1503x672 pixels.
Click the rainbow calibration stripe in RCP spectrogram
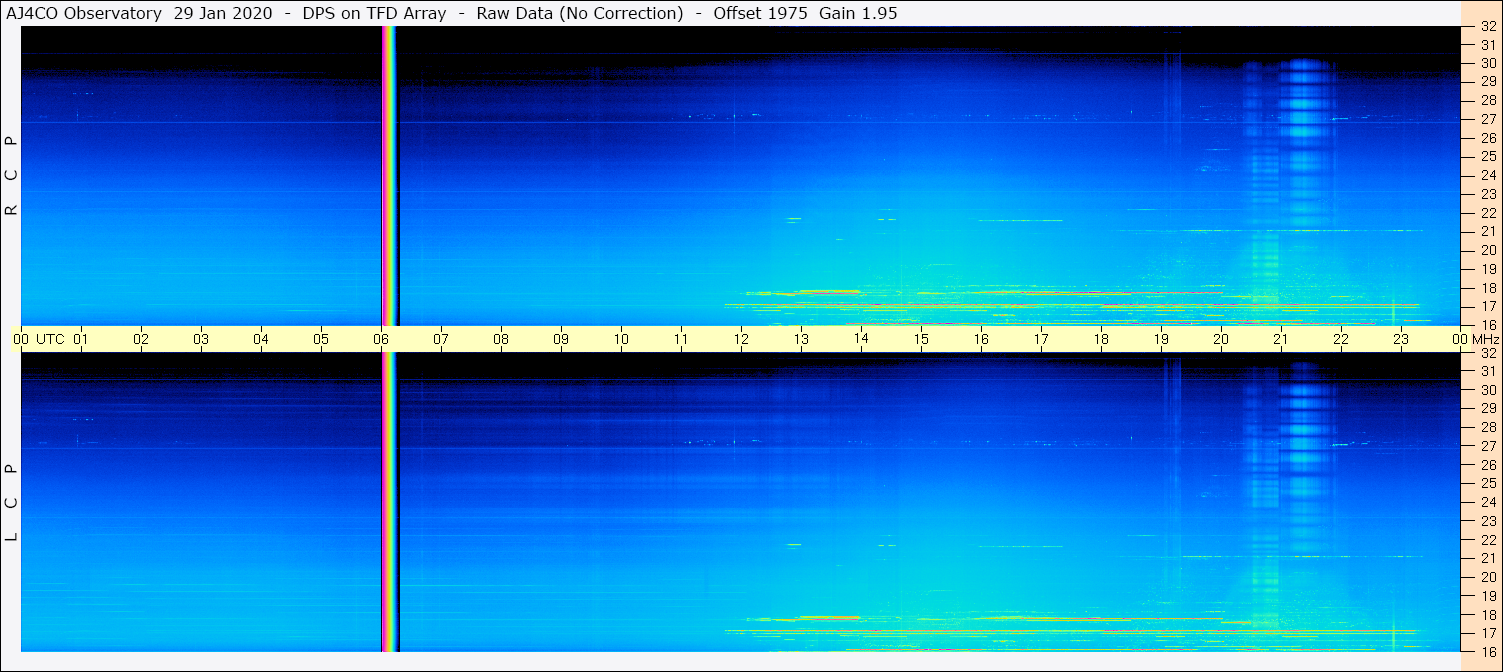[x=390, y=176]
